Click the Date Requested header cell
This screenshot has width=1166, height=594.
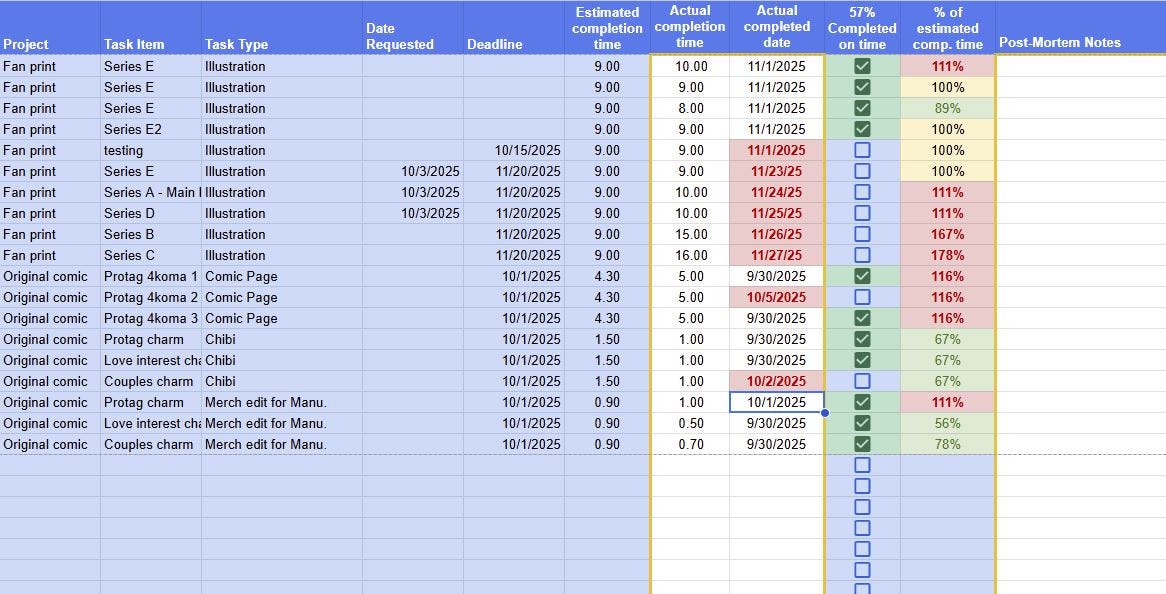(x=413, y=28)
